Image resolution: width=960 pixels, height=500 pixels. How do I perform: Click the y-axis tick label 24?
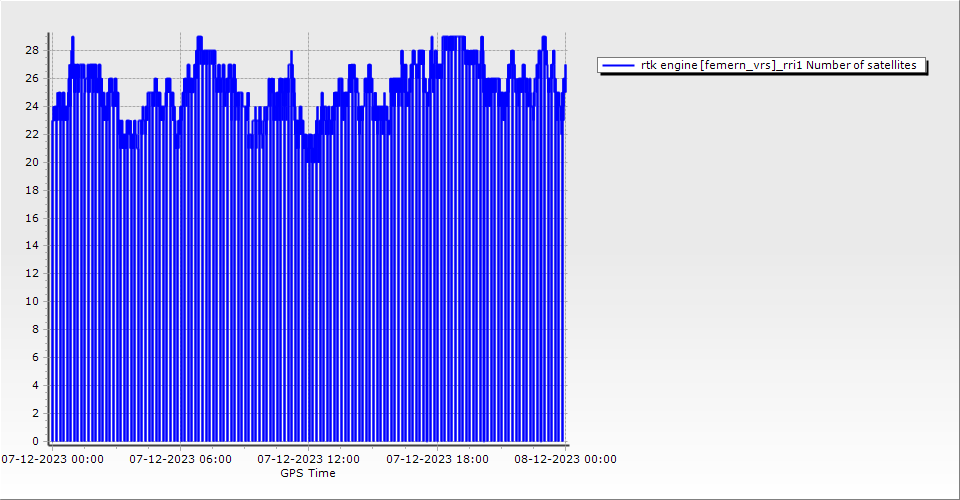pos(32,106)
